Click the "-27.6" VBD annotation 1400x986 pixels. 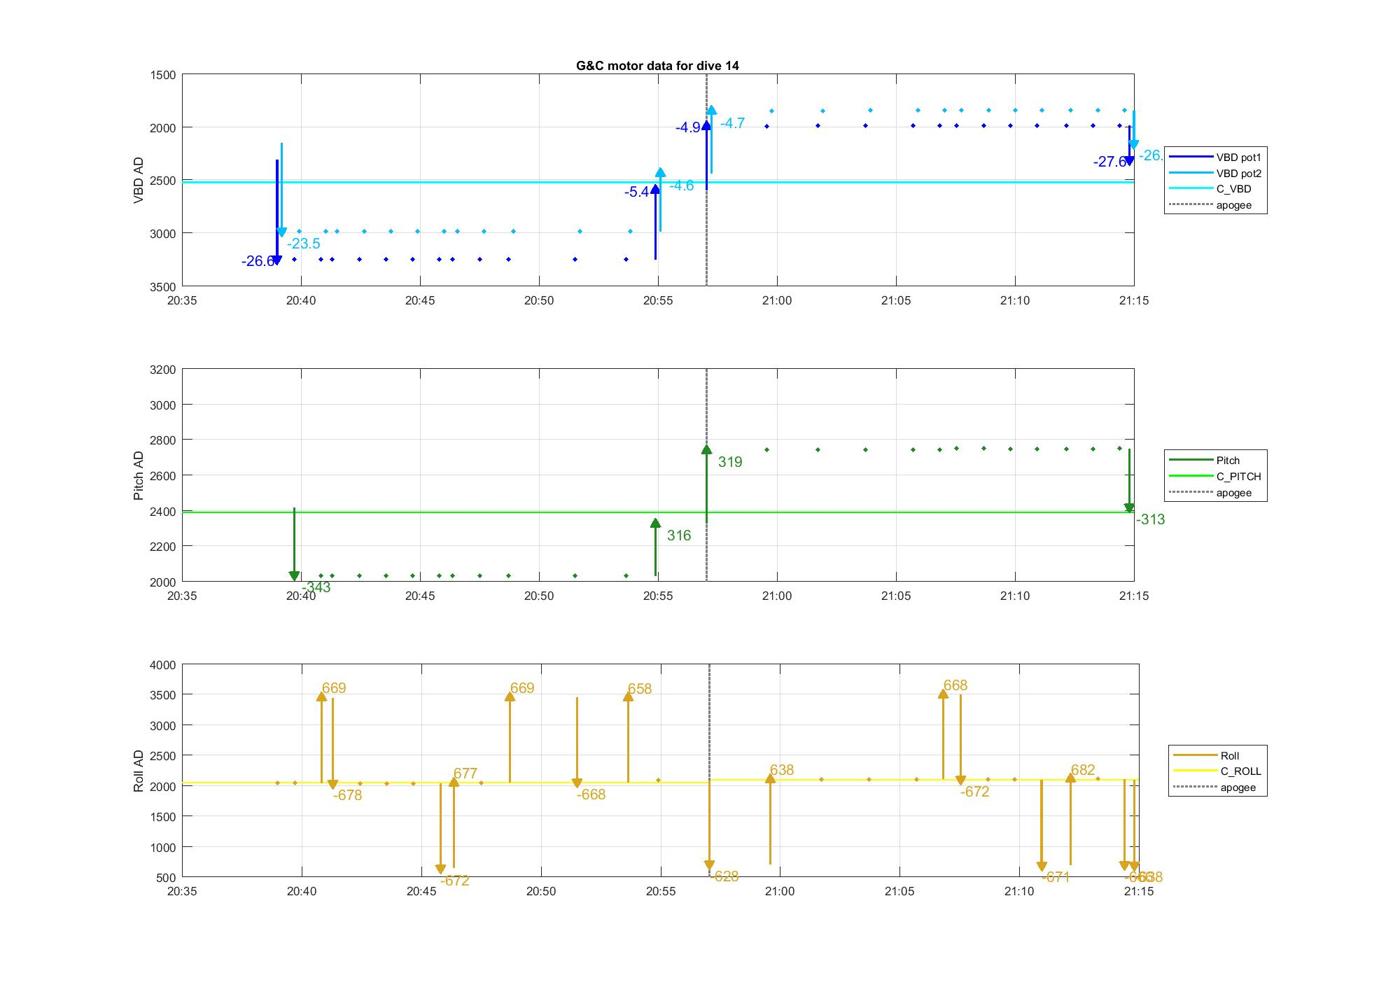coord(1109,162)
